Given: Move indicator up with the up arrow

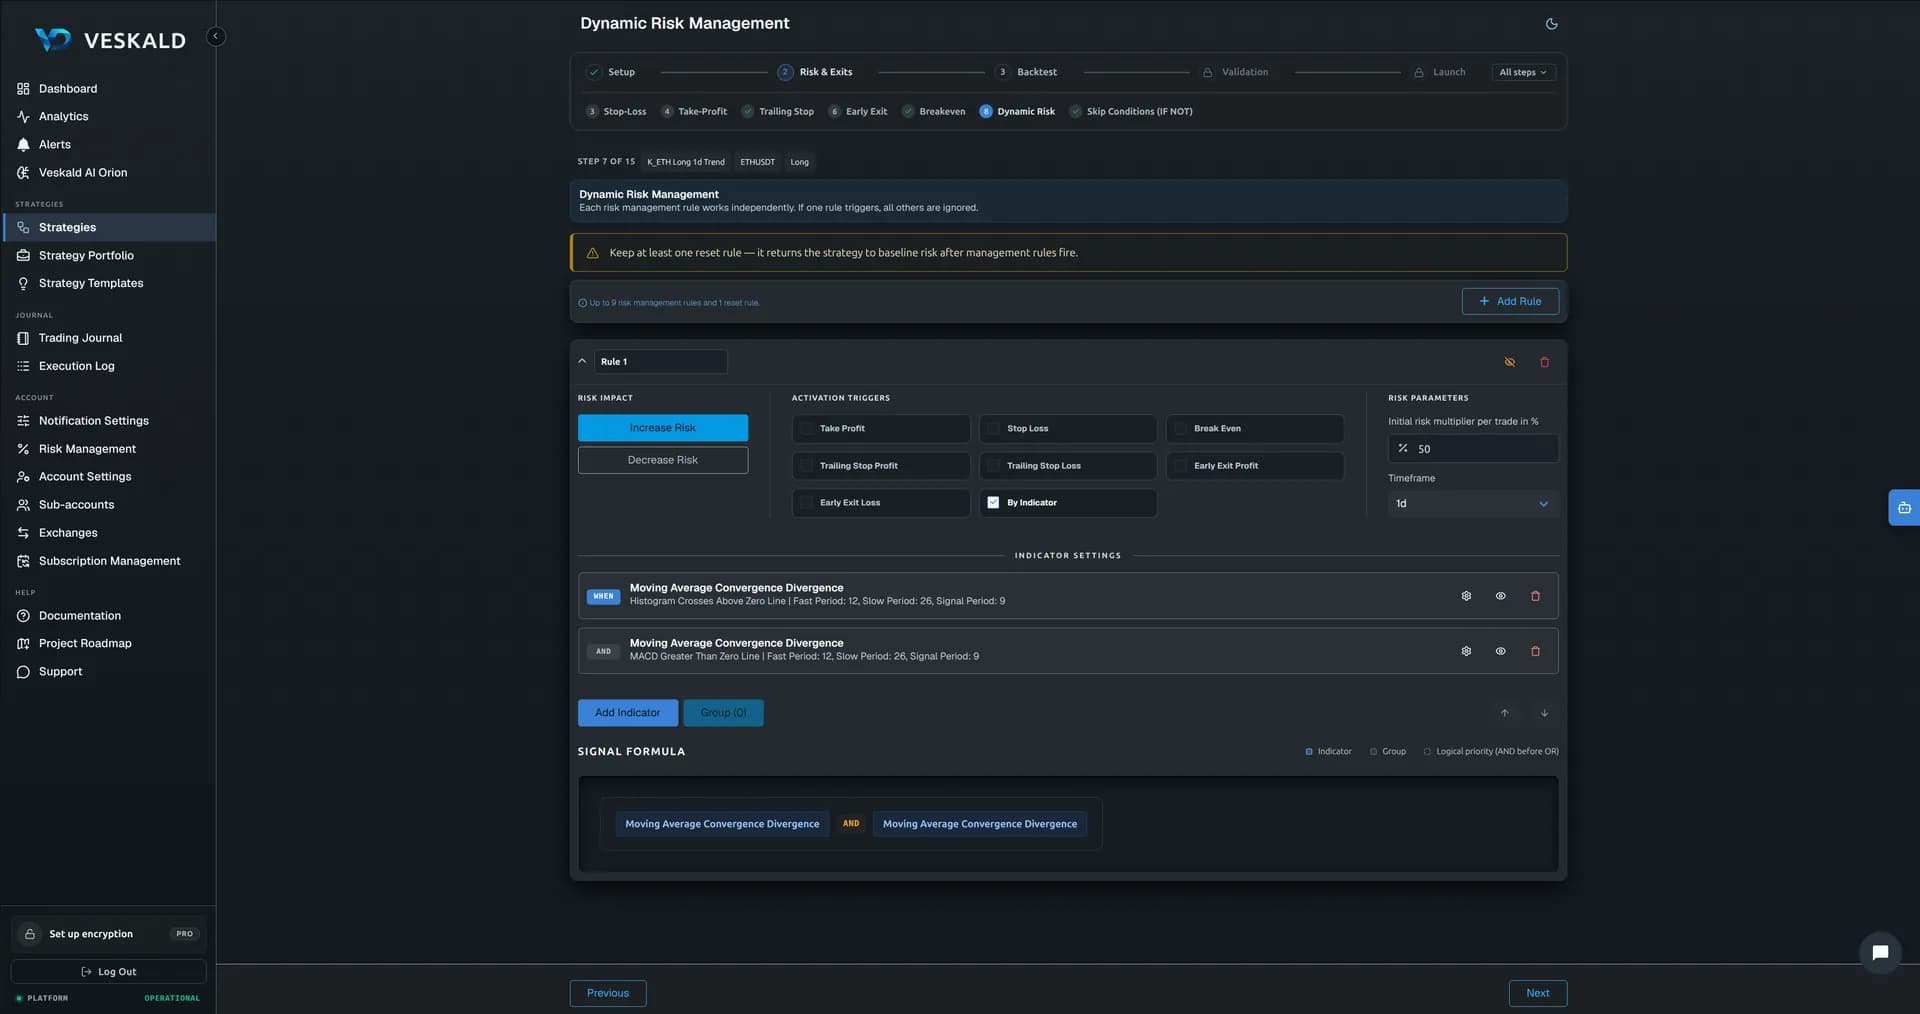Looking at the screenshot, I should click(1504, 713).
